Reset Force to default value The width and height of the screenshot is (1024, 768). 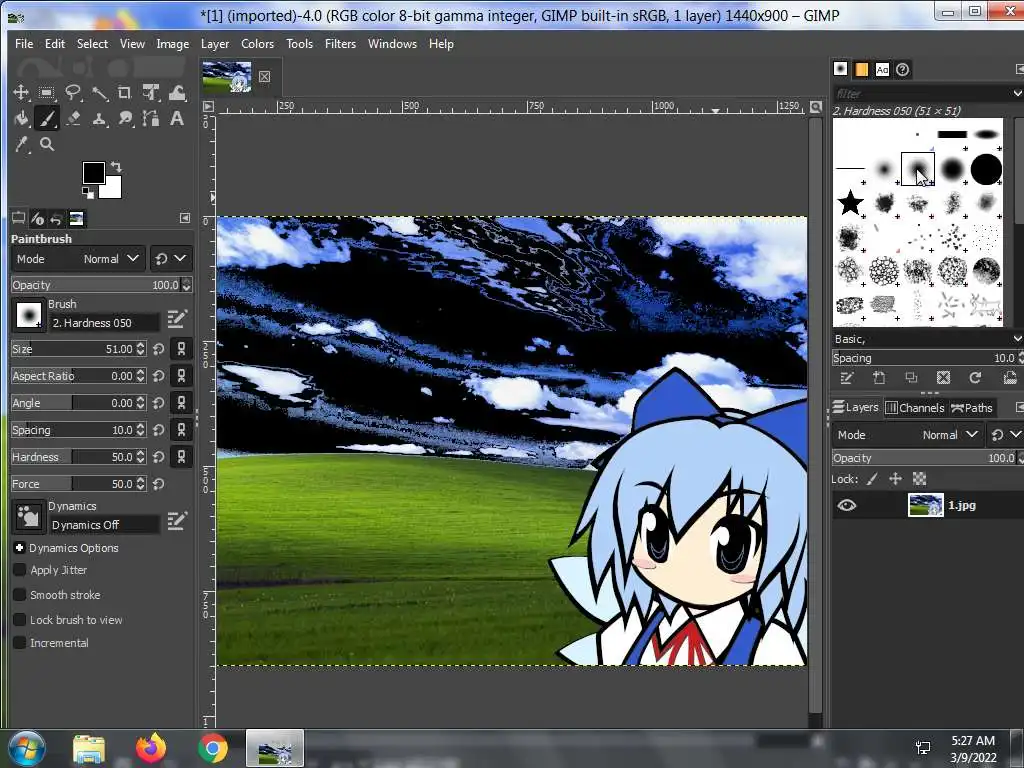(x=159, y=484)
